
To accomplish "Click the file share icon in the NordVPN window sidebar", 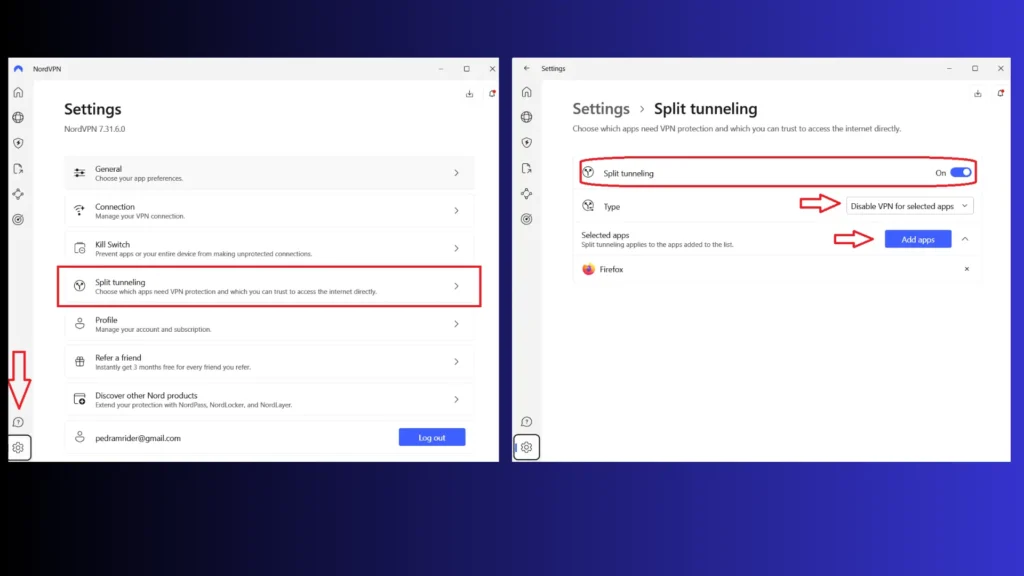I will pyautogui.click(x=18, y=168).
